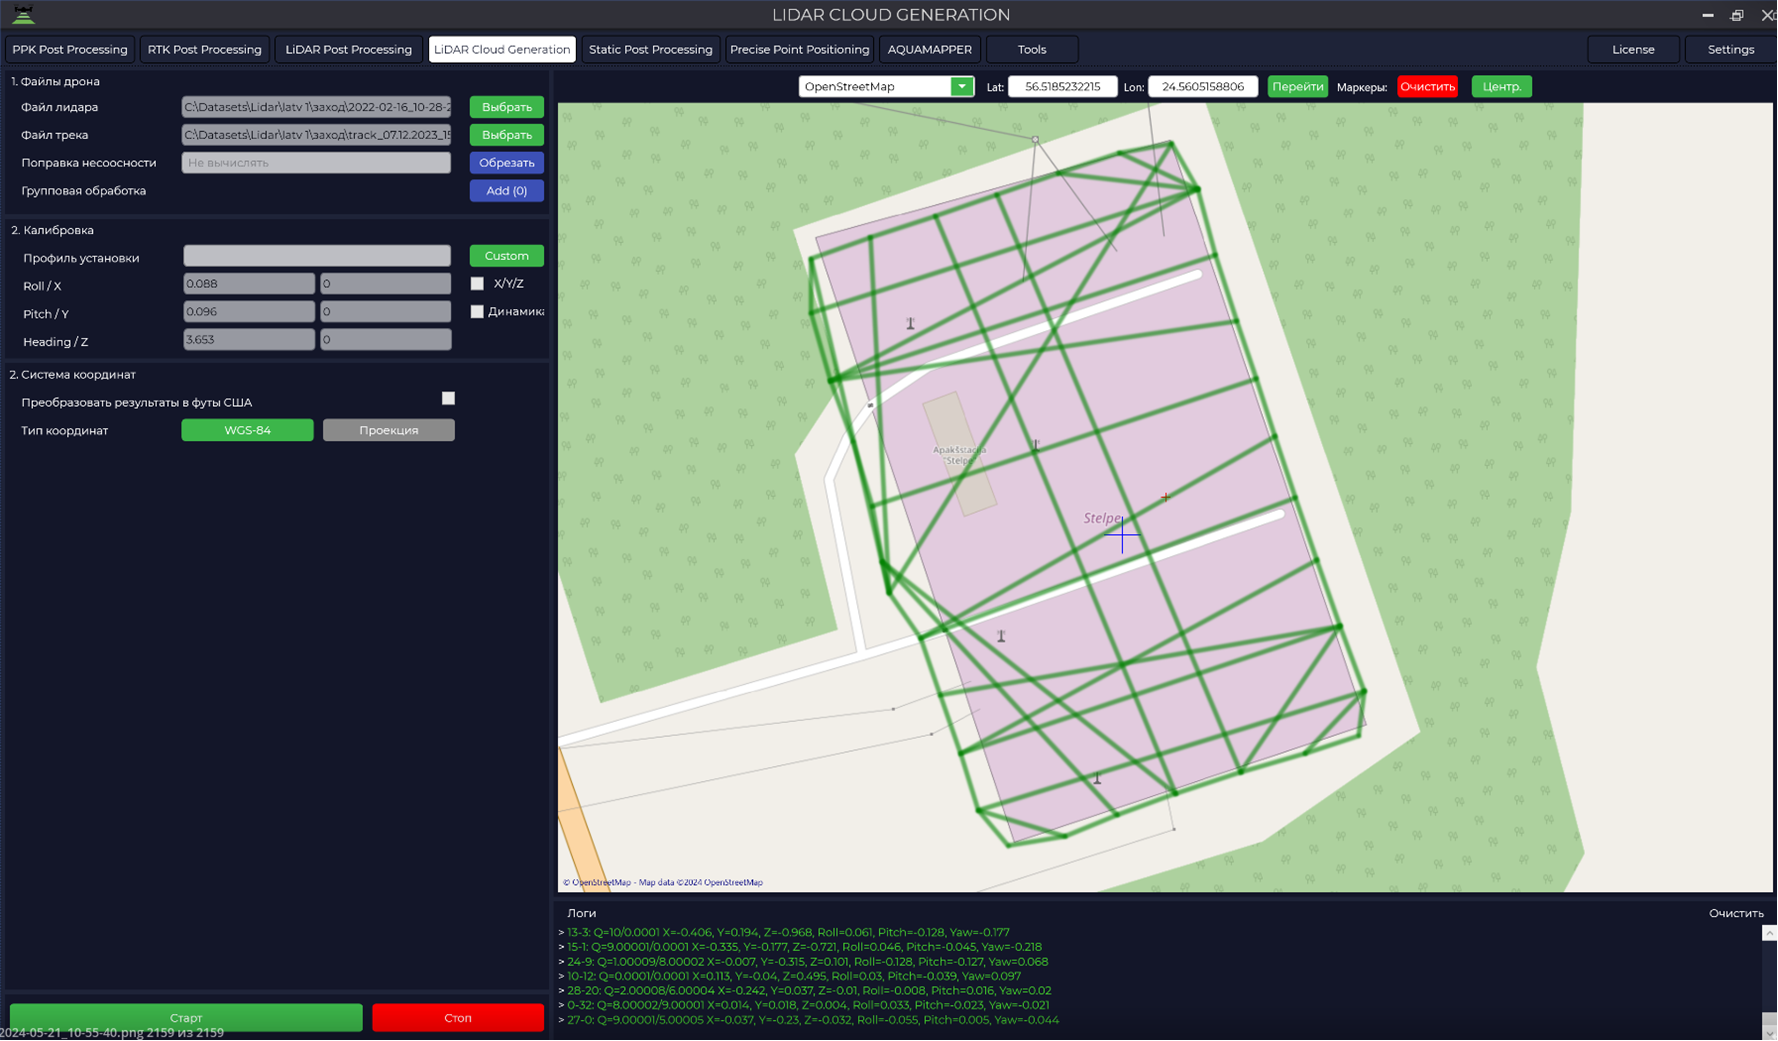Viewport: 1778px width, 1041px height.
Task: Click the log scrollbar up arrow
Action: (x=1769, y=933)
